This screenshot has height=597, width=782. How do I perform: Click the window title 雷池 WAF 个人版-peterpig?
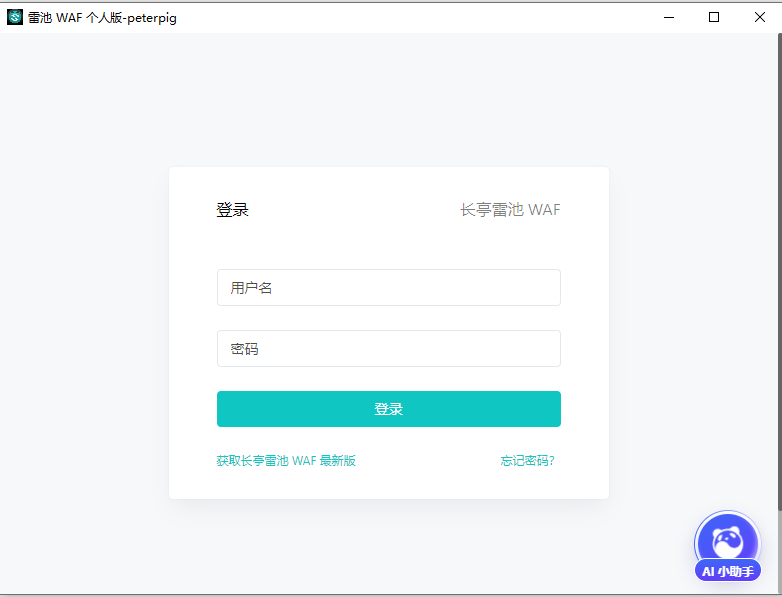[x=102, y=18]
